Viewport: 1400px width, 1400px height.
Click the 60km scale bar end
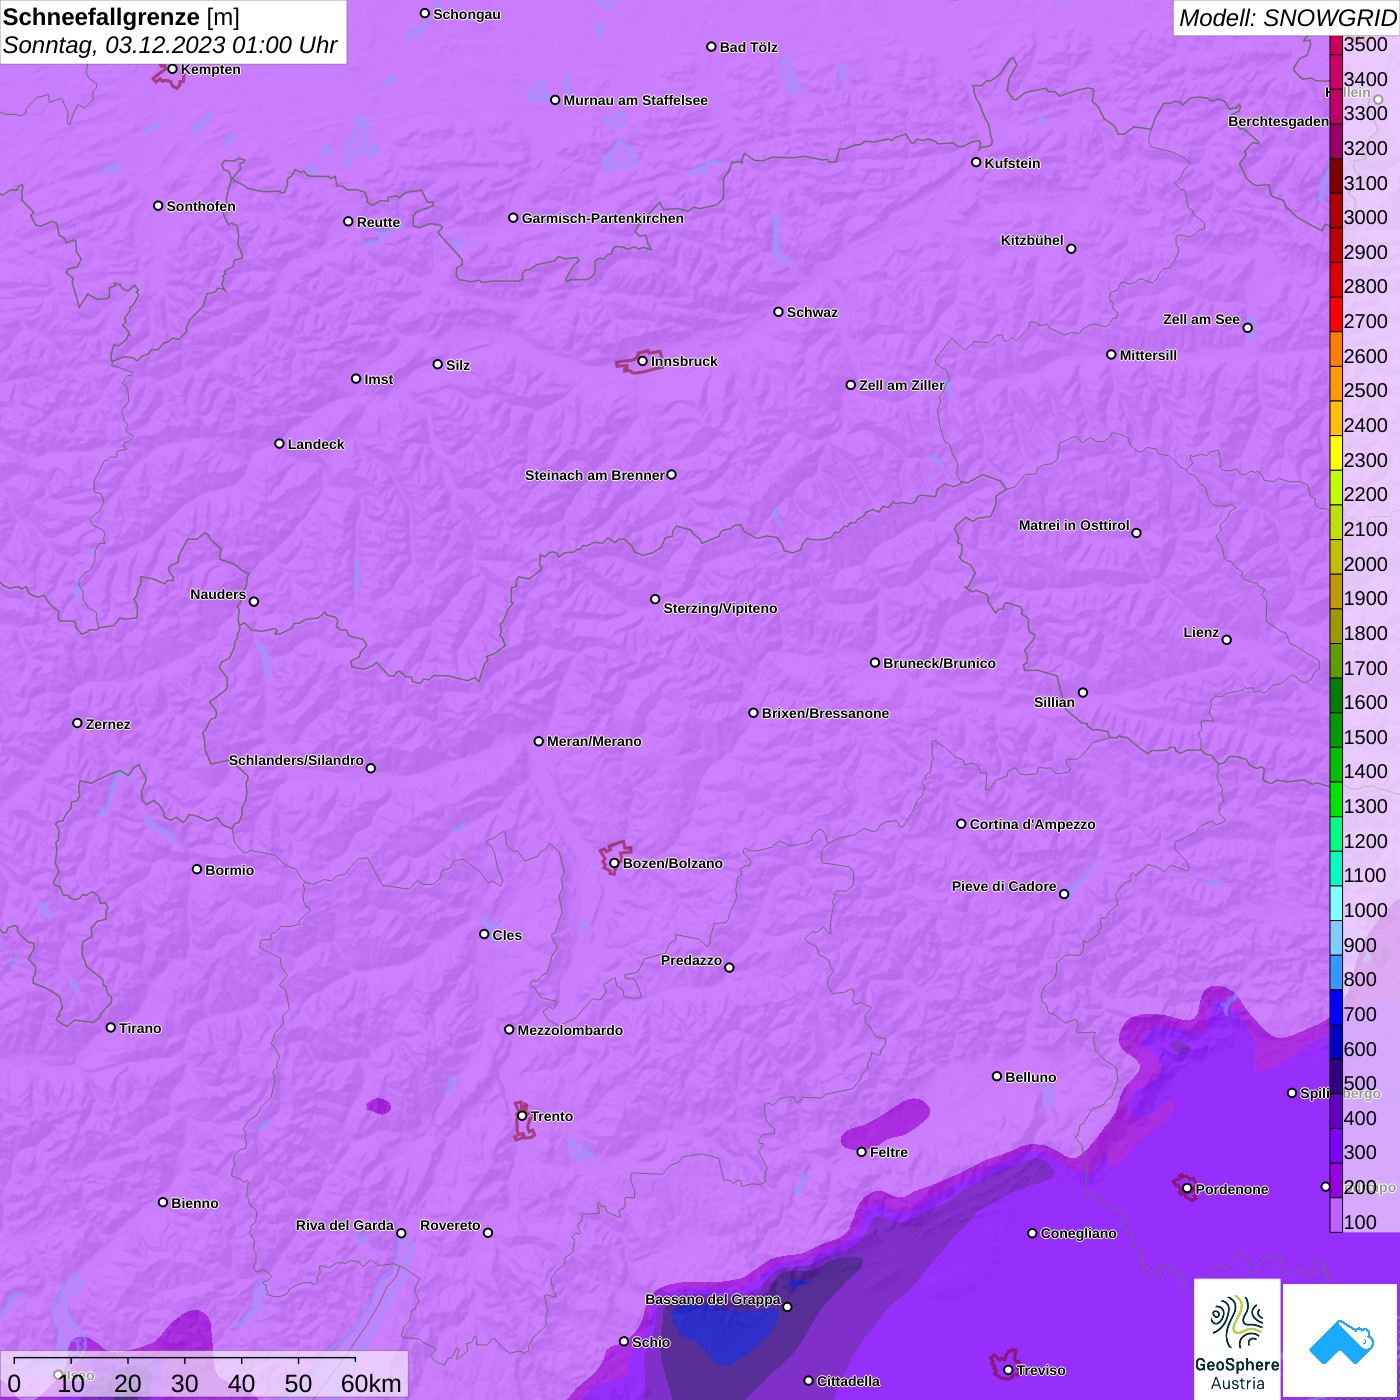pyautogui.click(x=355, y=1359)
